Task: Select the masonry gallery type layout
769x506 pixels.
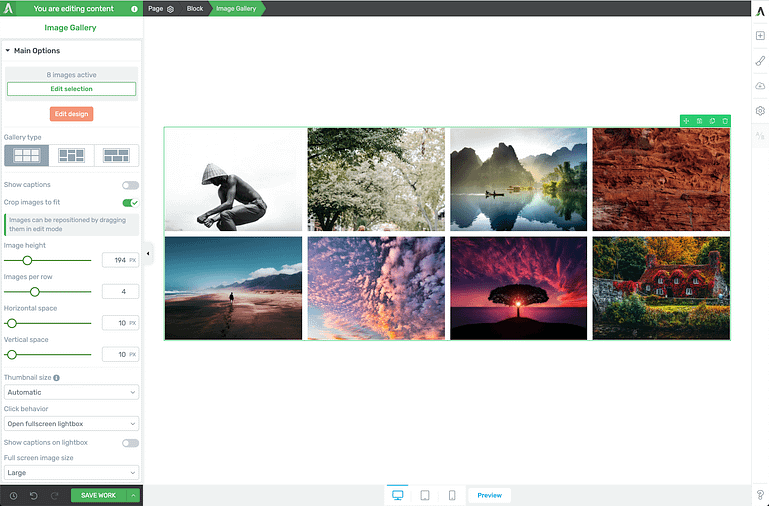Action: tap(71, 155)
